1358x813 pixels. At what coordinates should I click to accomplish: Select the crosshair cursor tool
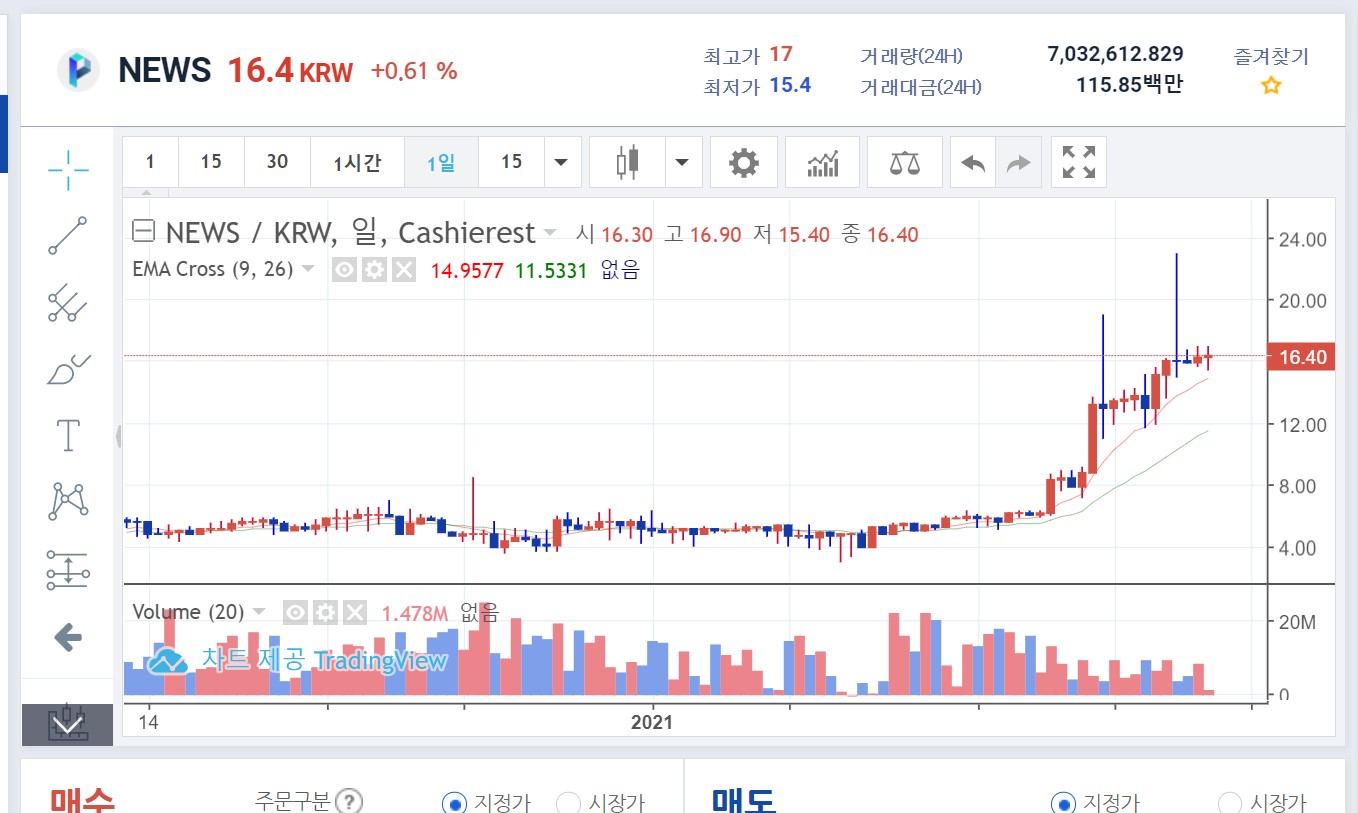click(68, 170)
